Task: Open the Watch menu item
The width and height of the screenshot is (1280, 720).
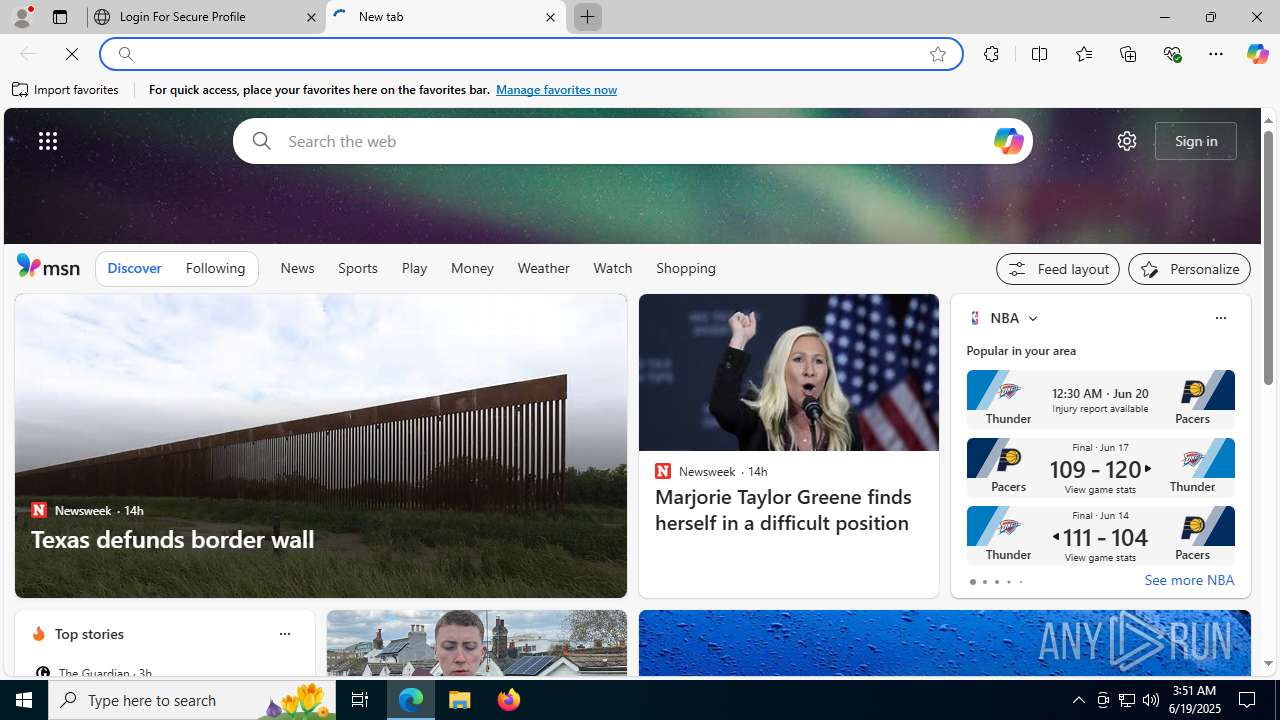Action: (613, 268)
